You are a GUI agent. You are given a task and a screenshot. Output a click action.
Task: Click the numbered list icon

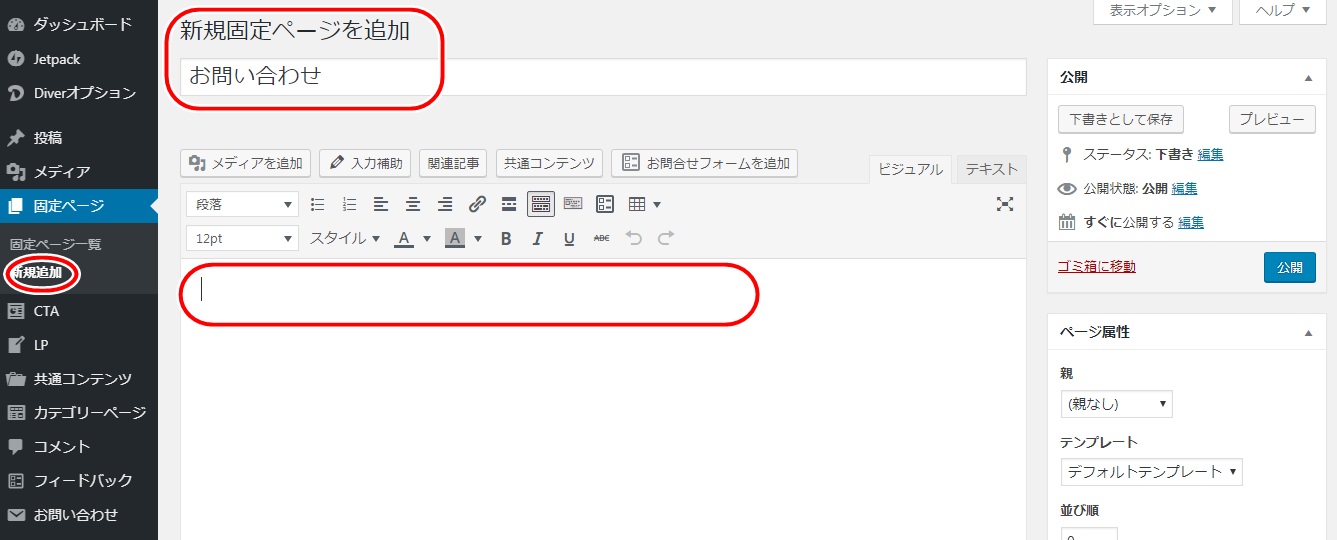tap(349, 204)
